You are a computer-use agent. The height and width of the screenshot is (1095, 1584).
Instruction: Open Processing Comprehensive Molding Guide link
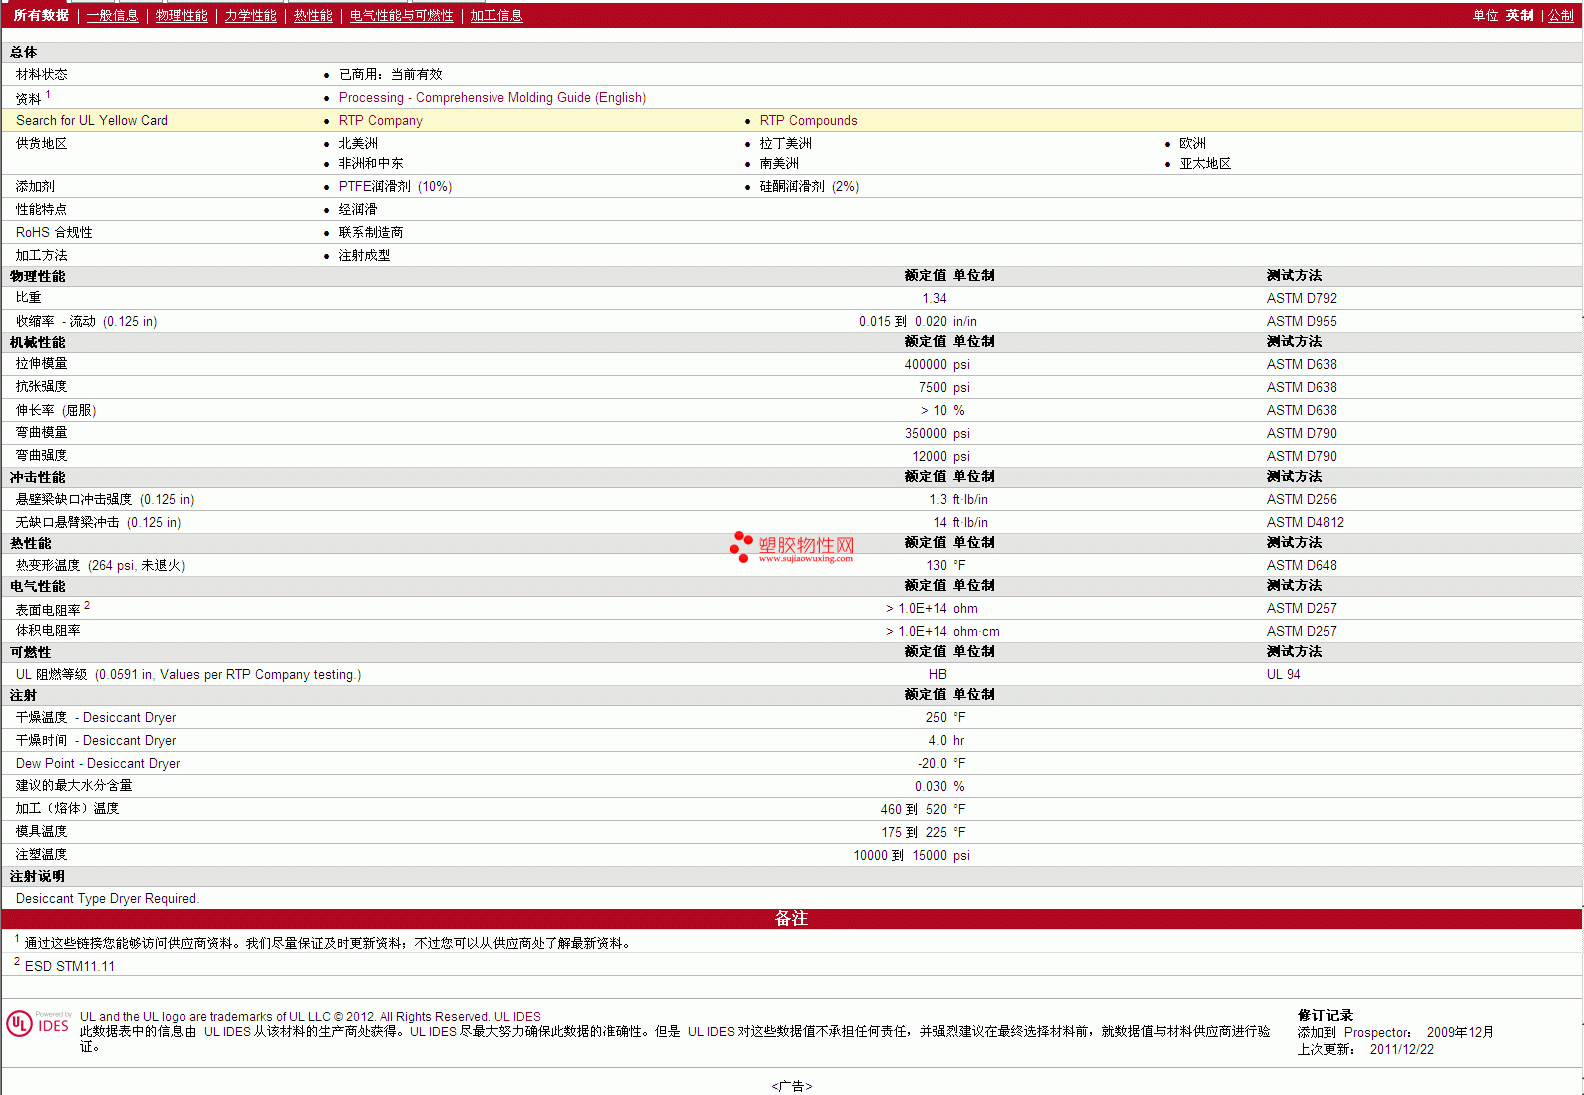(492, 98)
